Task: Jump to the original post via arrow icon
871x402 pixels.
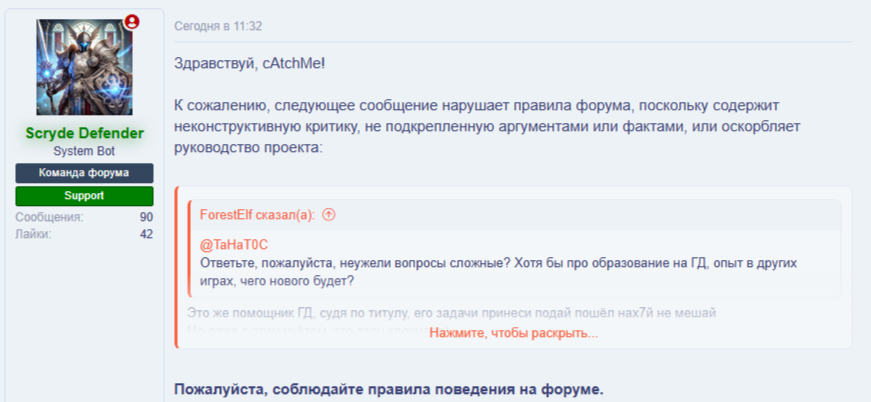Action: click(x=329, y=214)
